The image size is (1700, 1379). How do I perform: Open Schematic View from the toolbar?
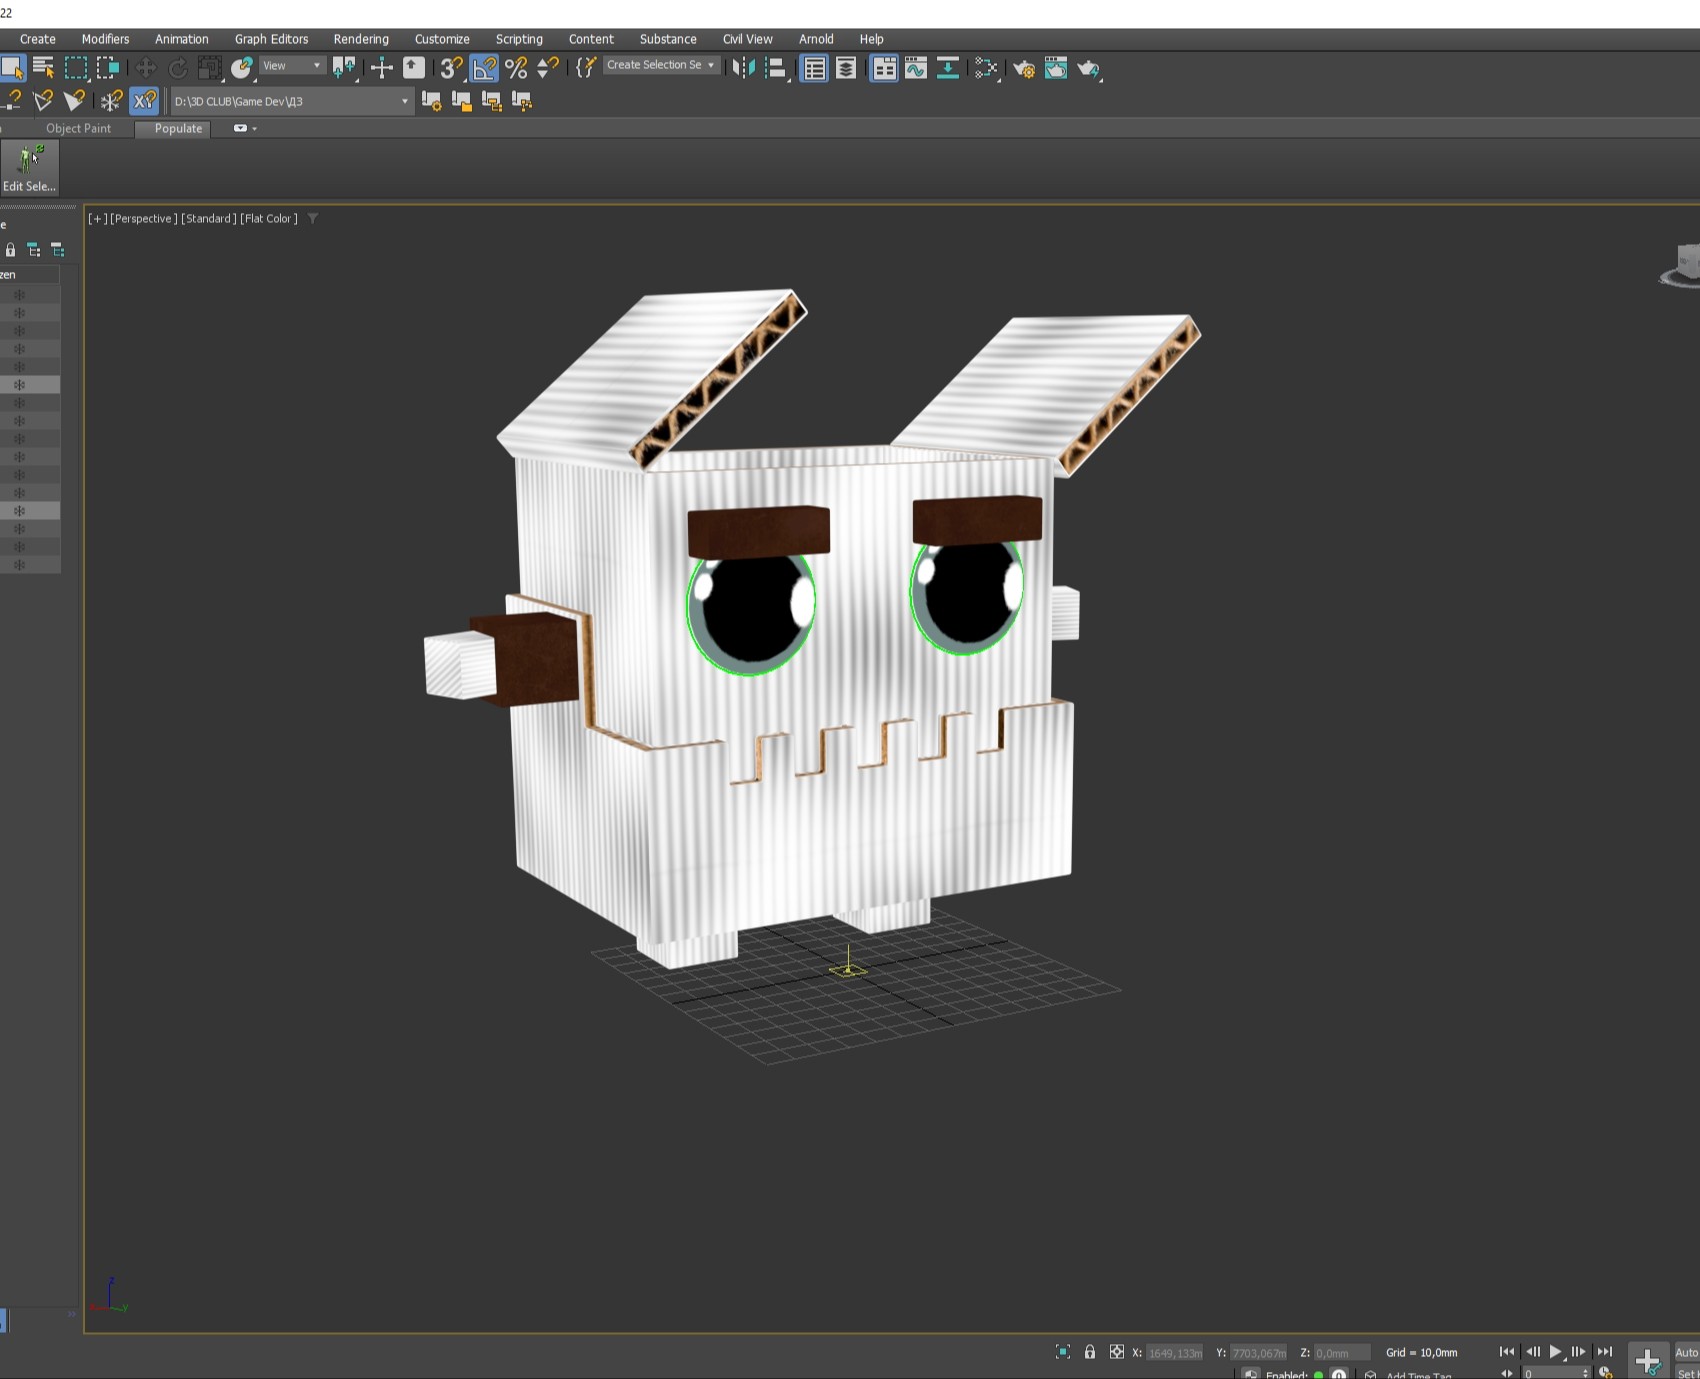tap(947, 68)
